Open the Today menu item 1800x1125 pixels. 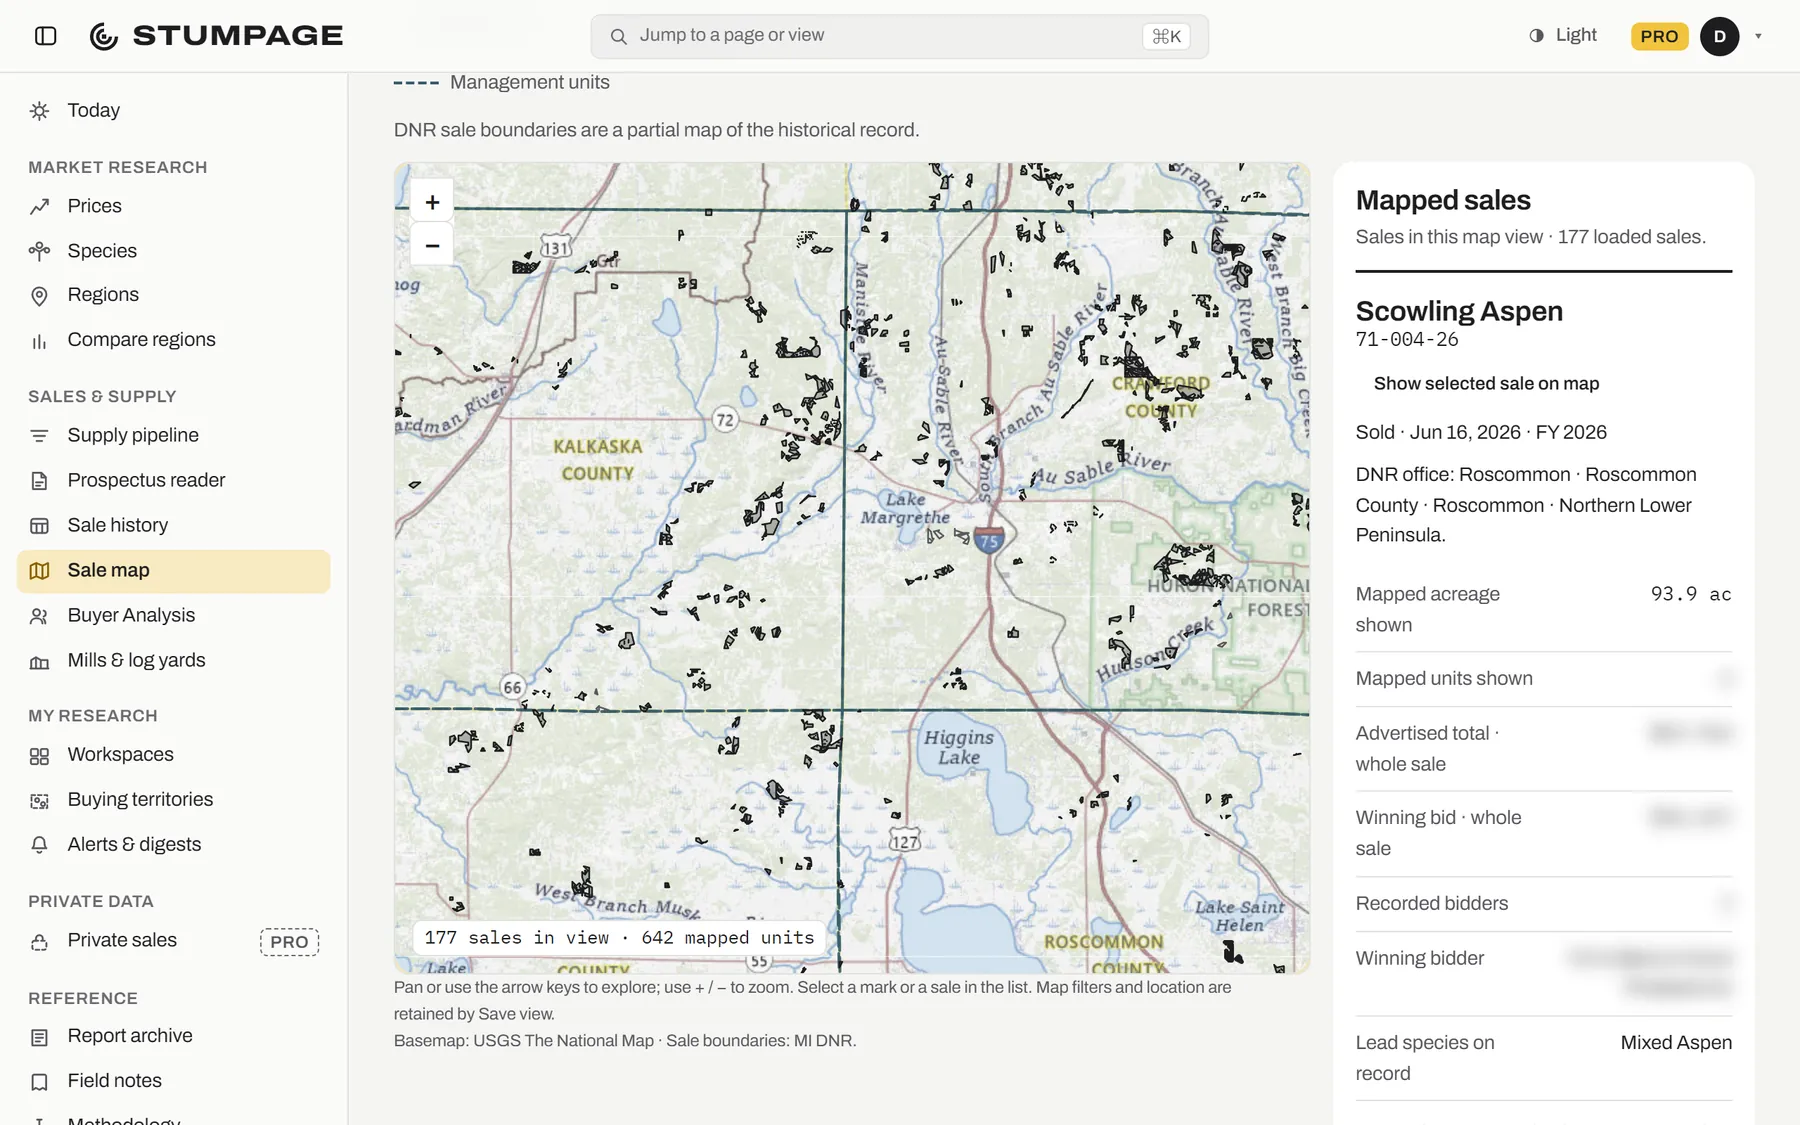pos(174,111)
